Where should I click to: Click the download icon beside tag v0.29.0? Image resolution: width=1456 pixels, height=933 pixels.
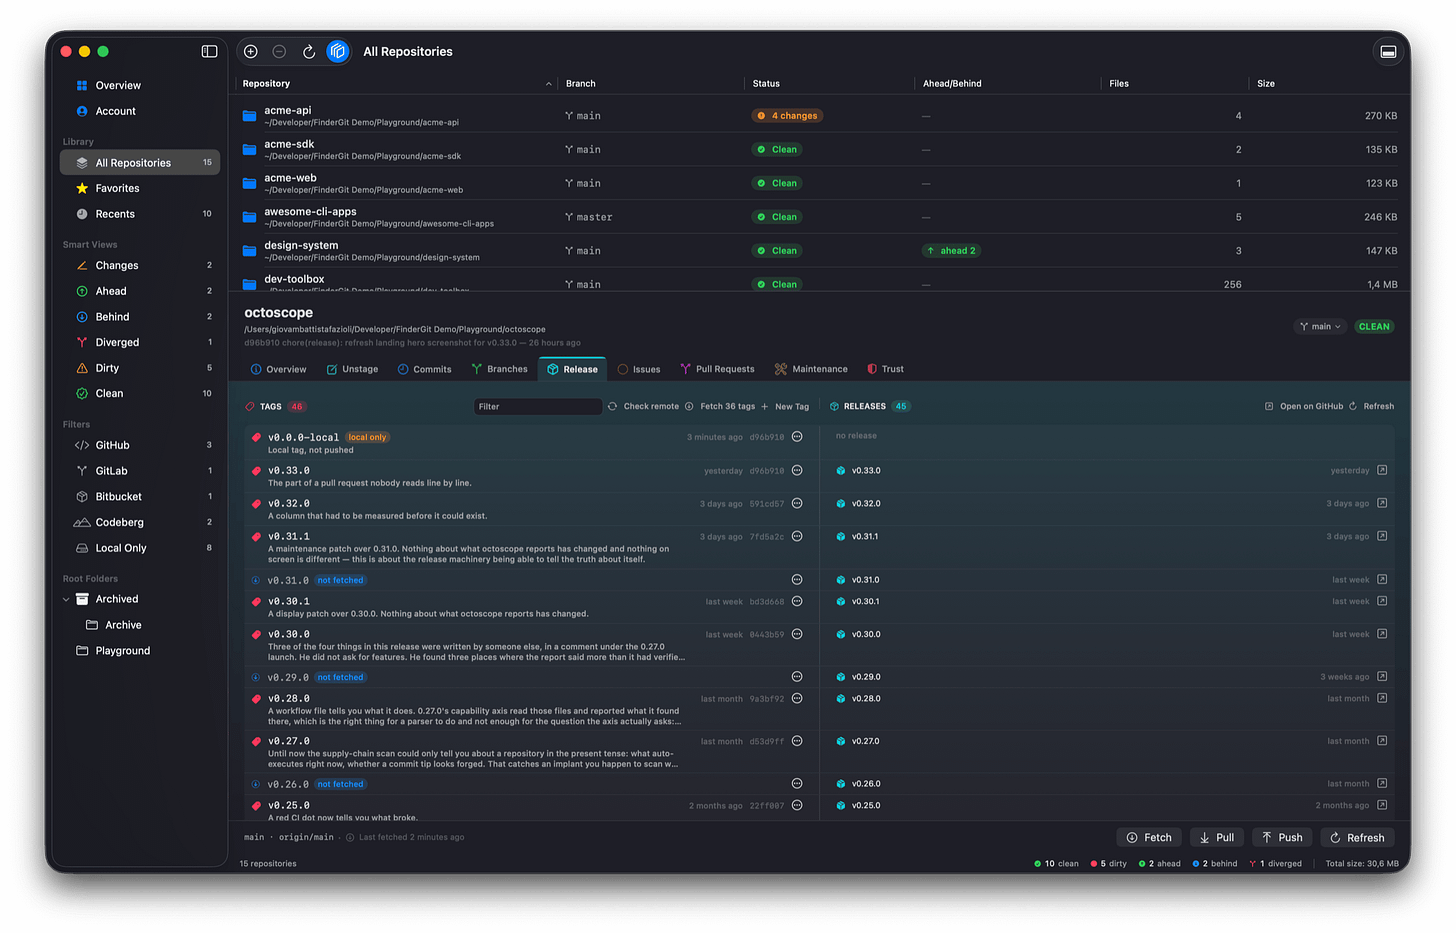click(x=256, y=678)
